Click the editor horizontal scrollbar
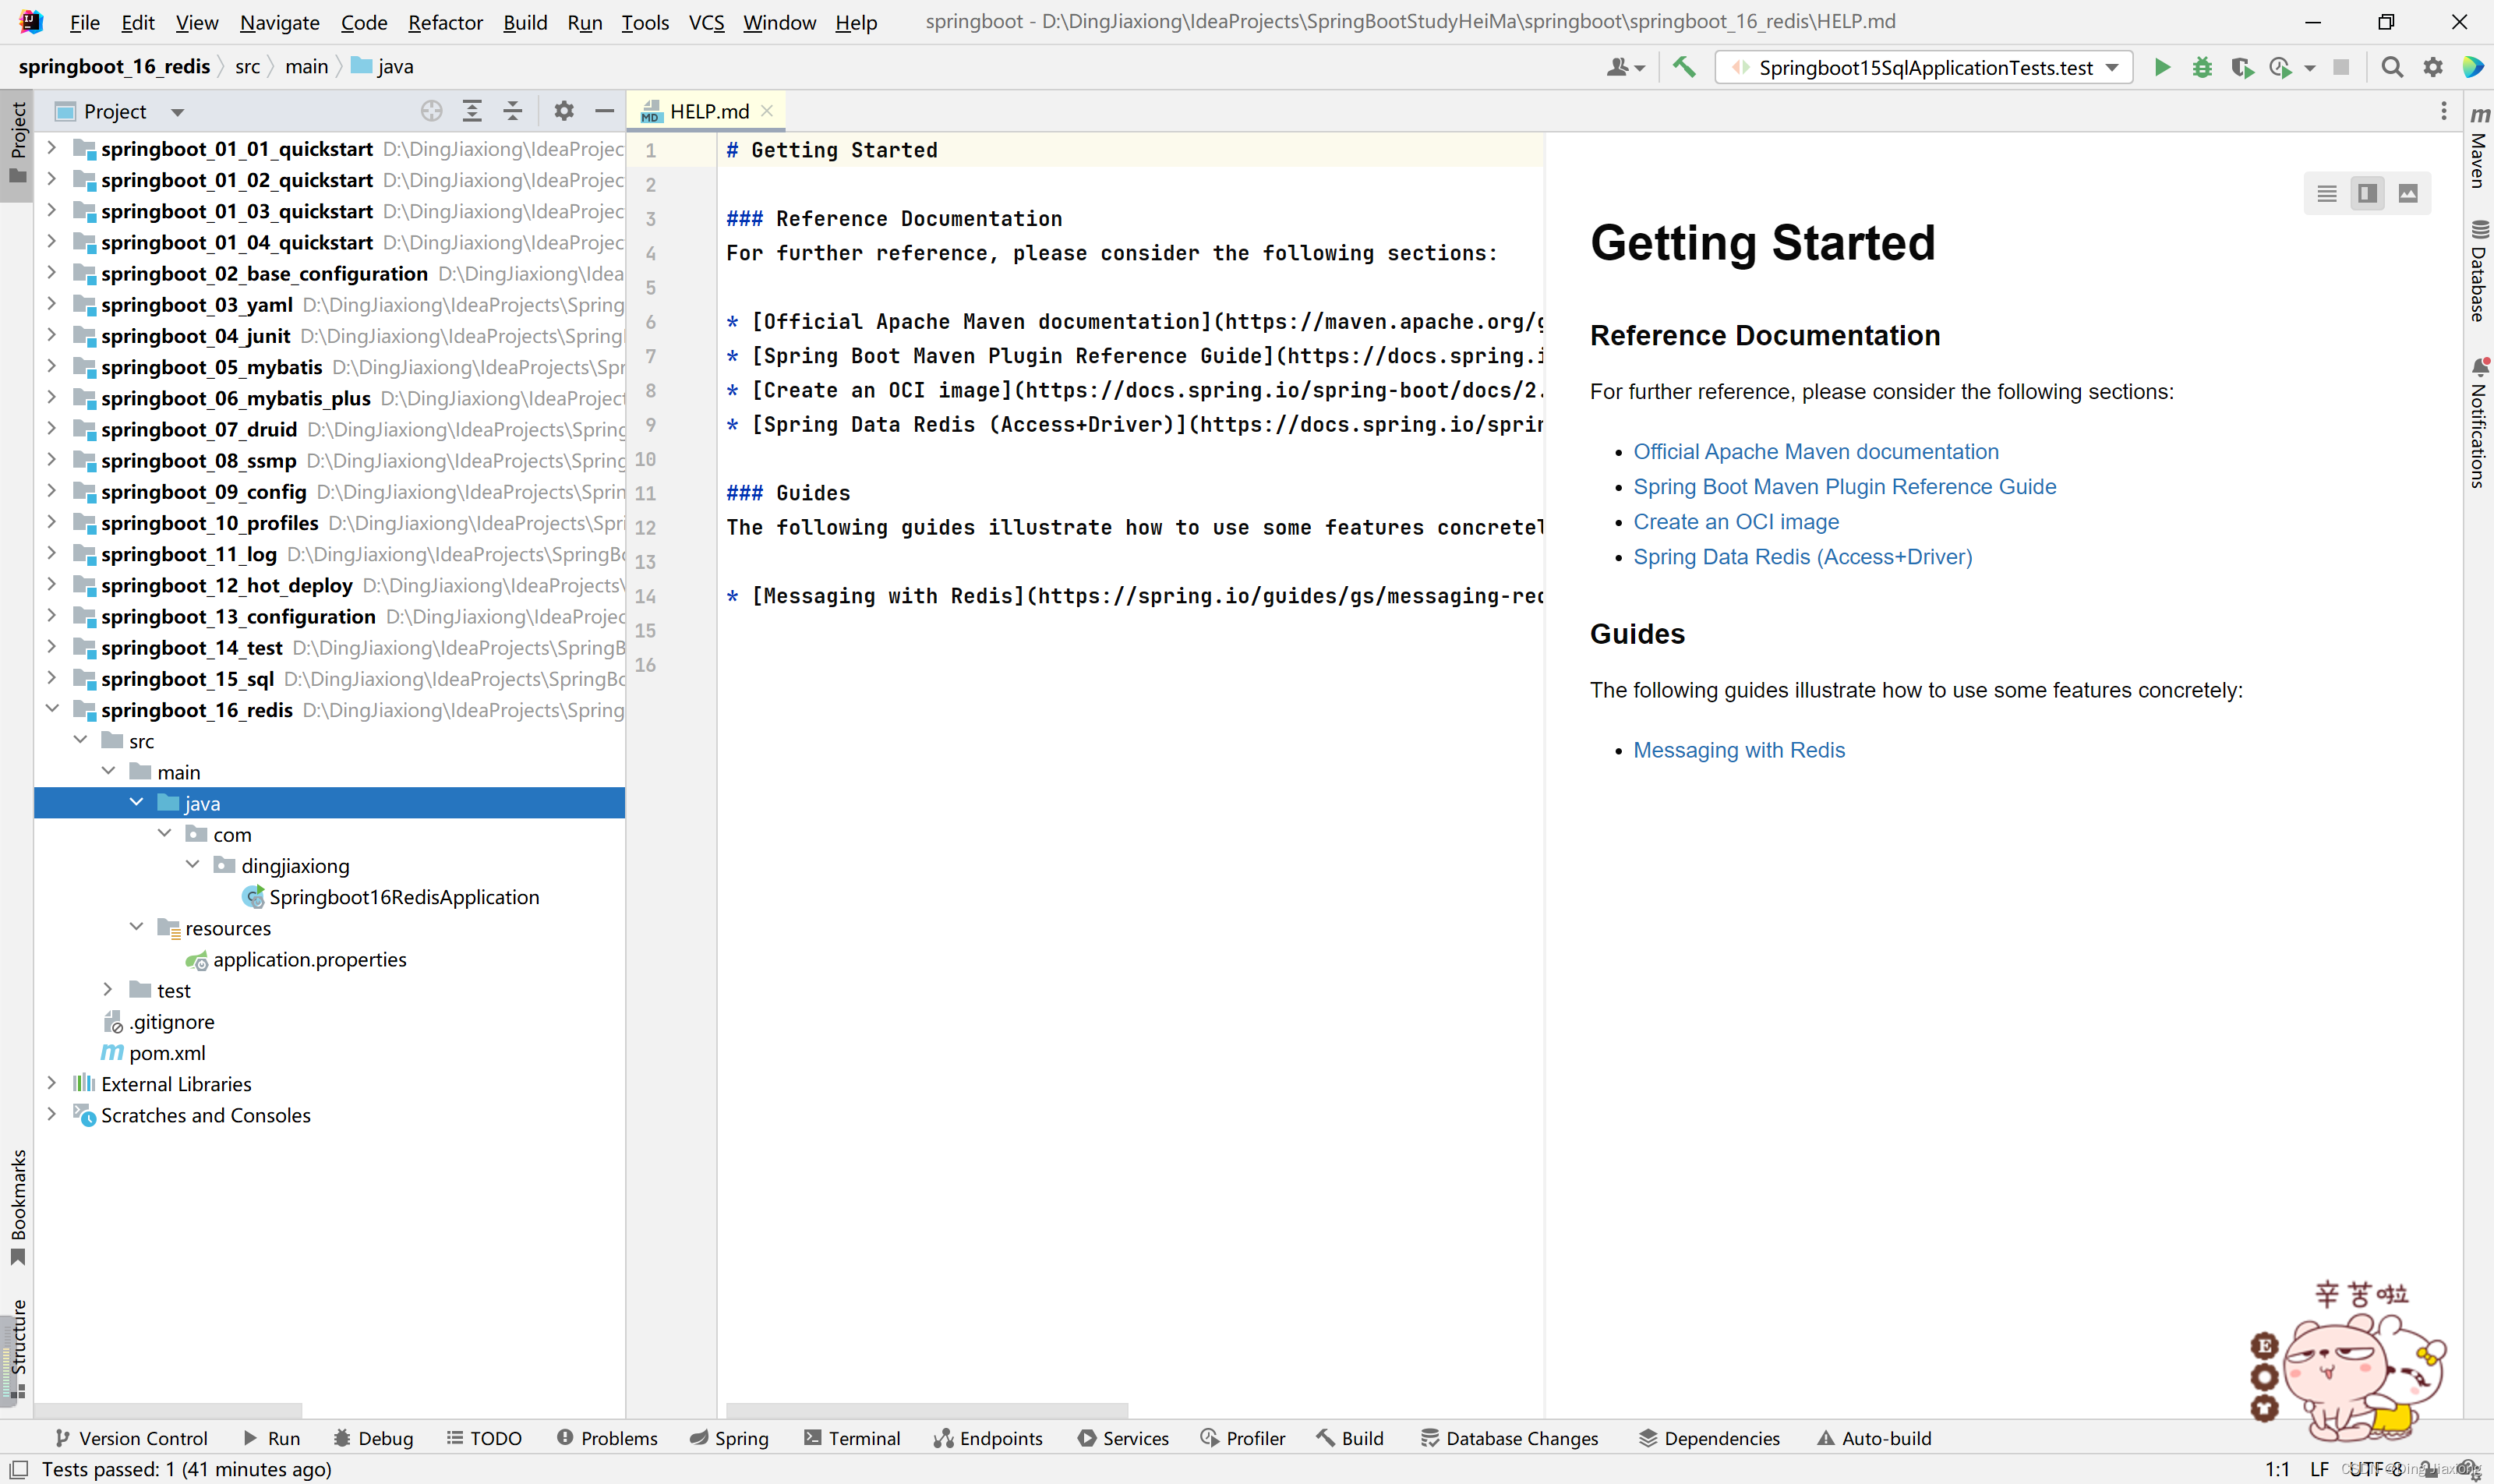The height and width of the screenshot is (1484, 2494). [x=927, y=1410]
